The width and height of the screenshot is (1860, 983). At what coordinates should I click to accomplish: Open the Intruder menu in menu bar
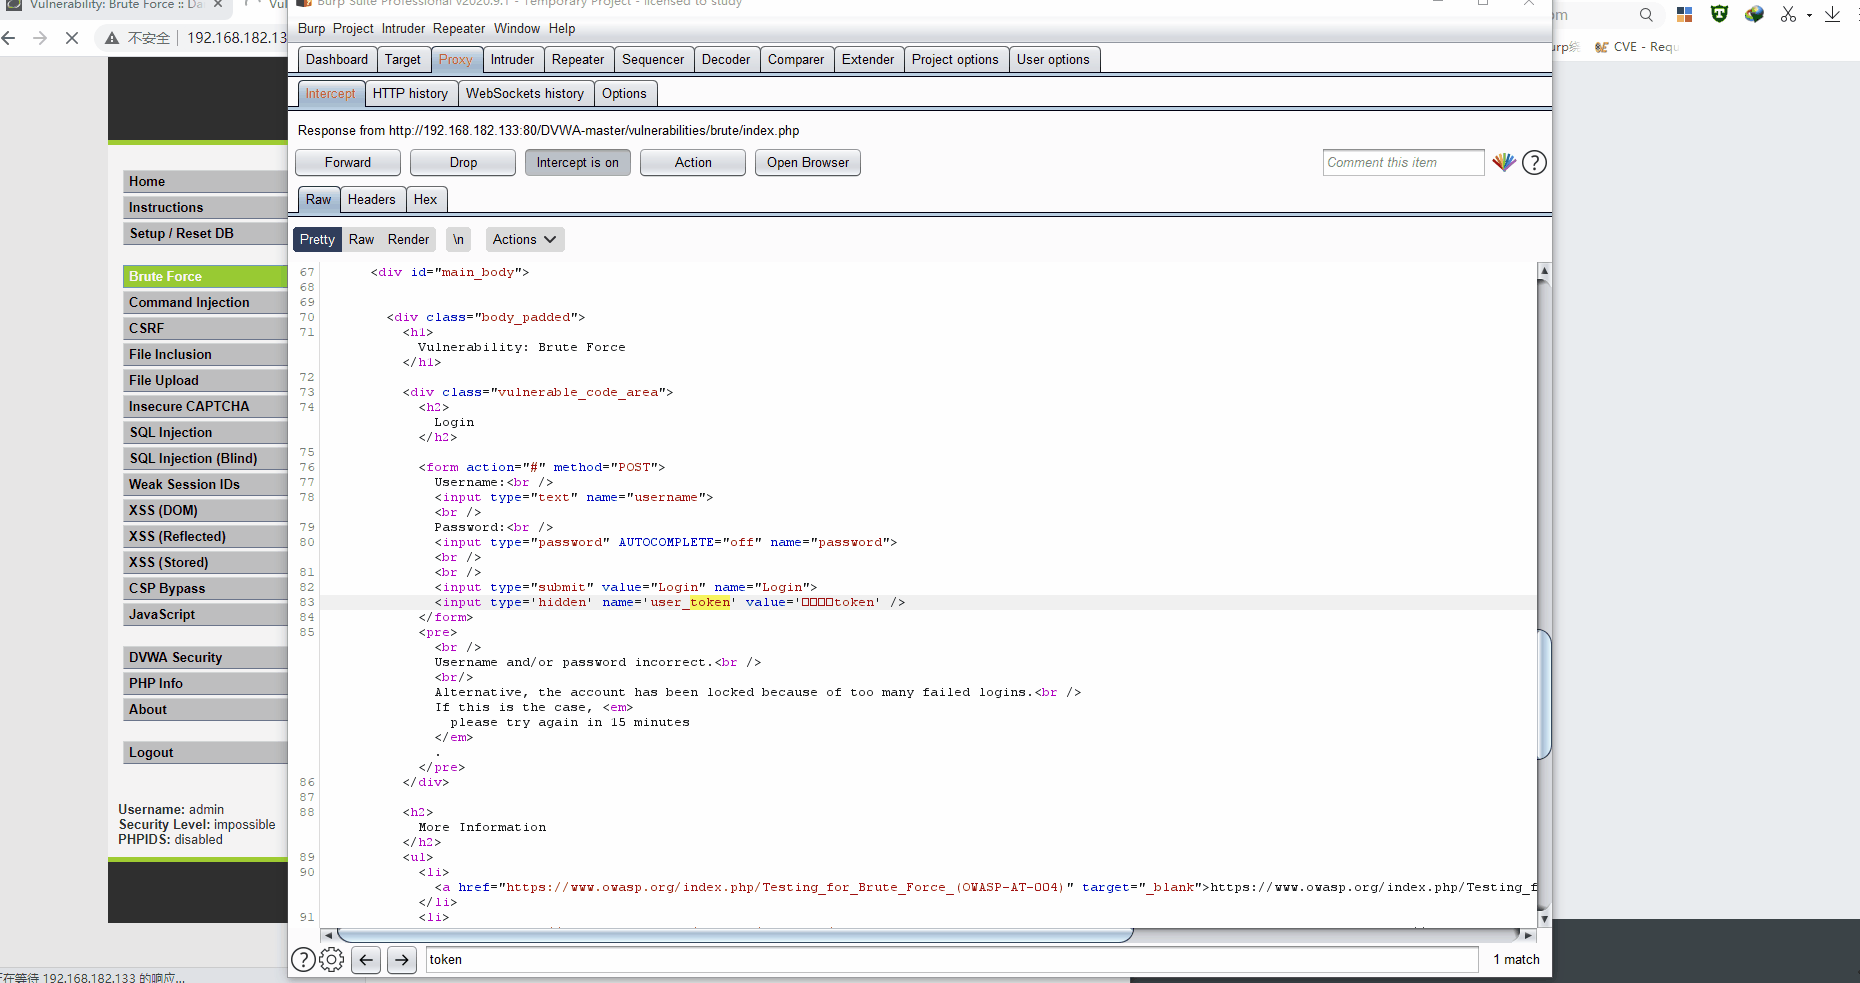point(403,29)
